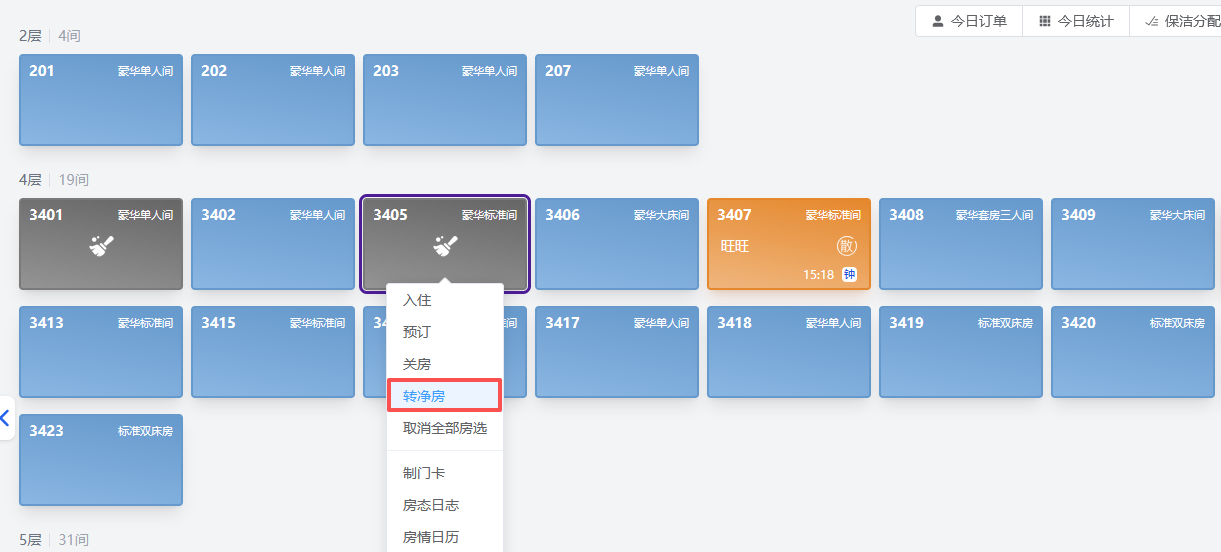This screenshot has width=1221, height=552.
Task: Expand the left sidebar with blue chevron
Action: point(5,418)
